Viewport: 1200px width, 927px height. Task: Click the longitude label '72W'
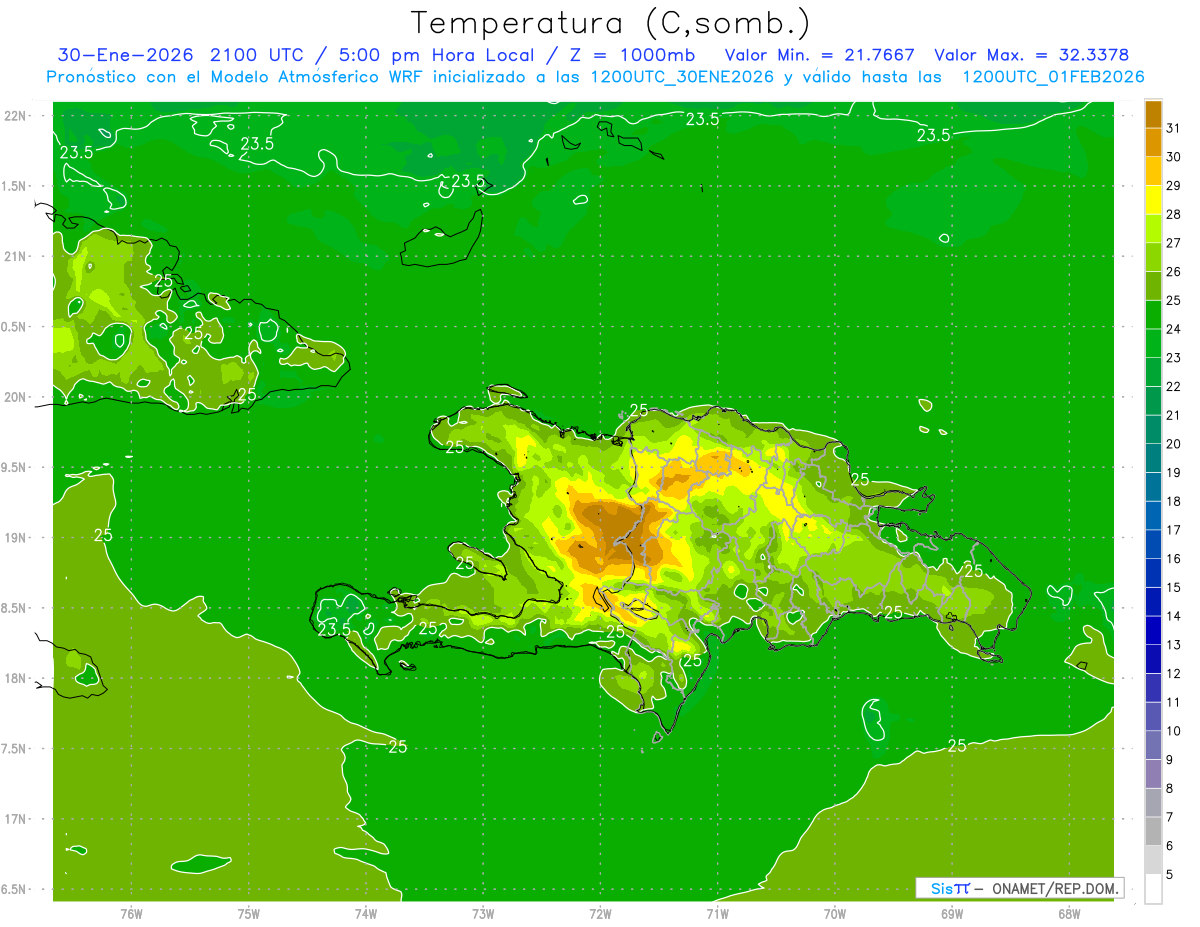tap(600, 914)
